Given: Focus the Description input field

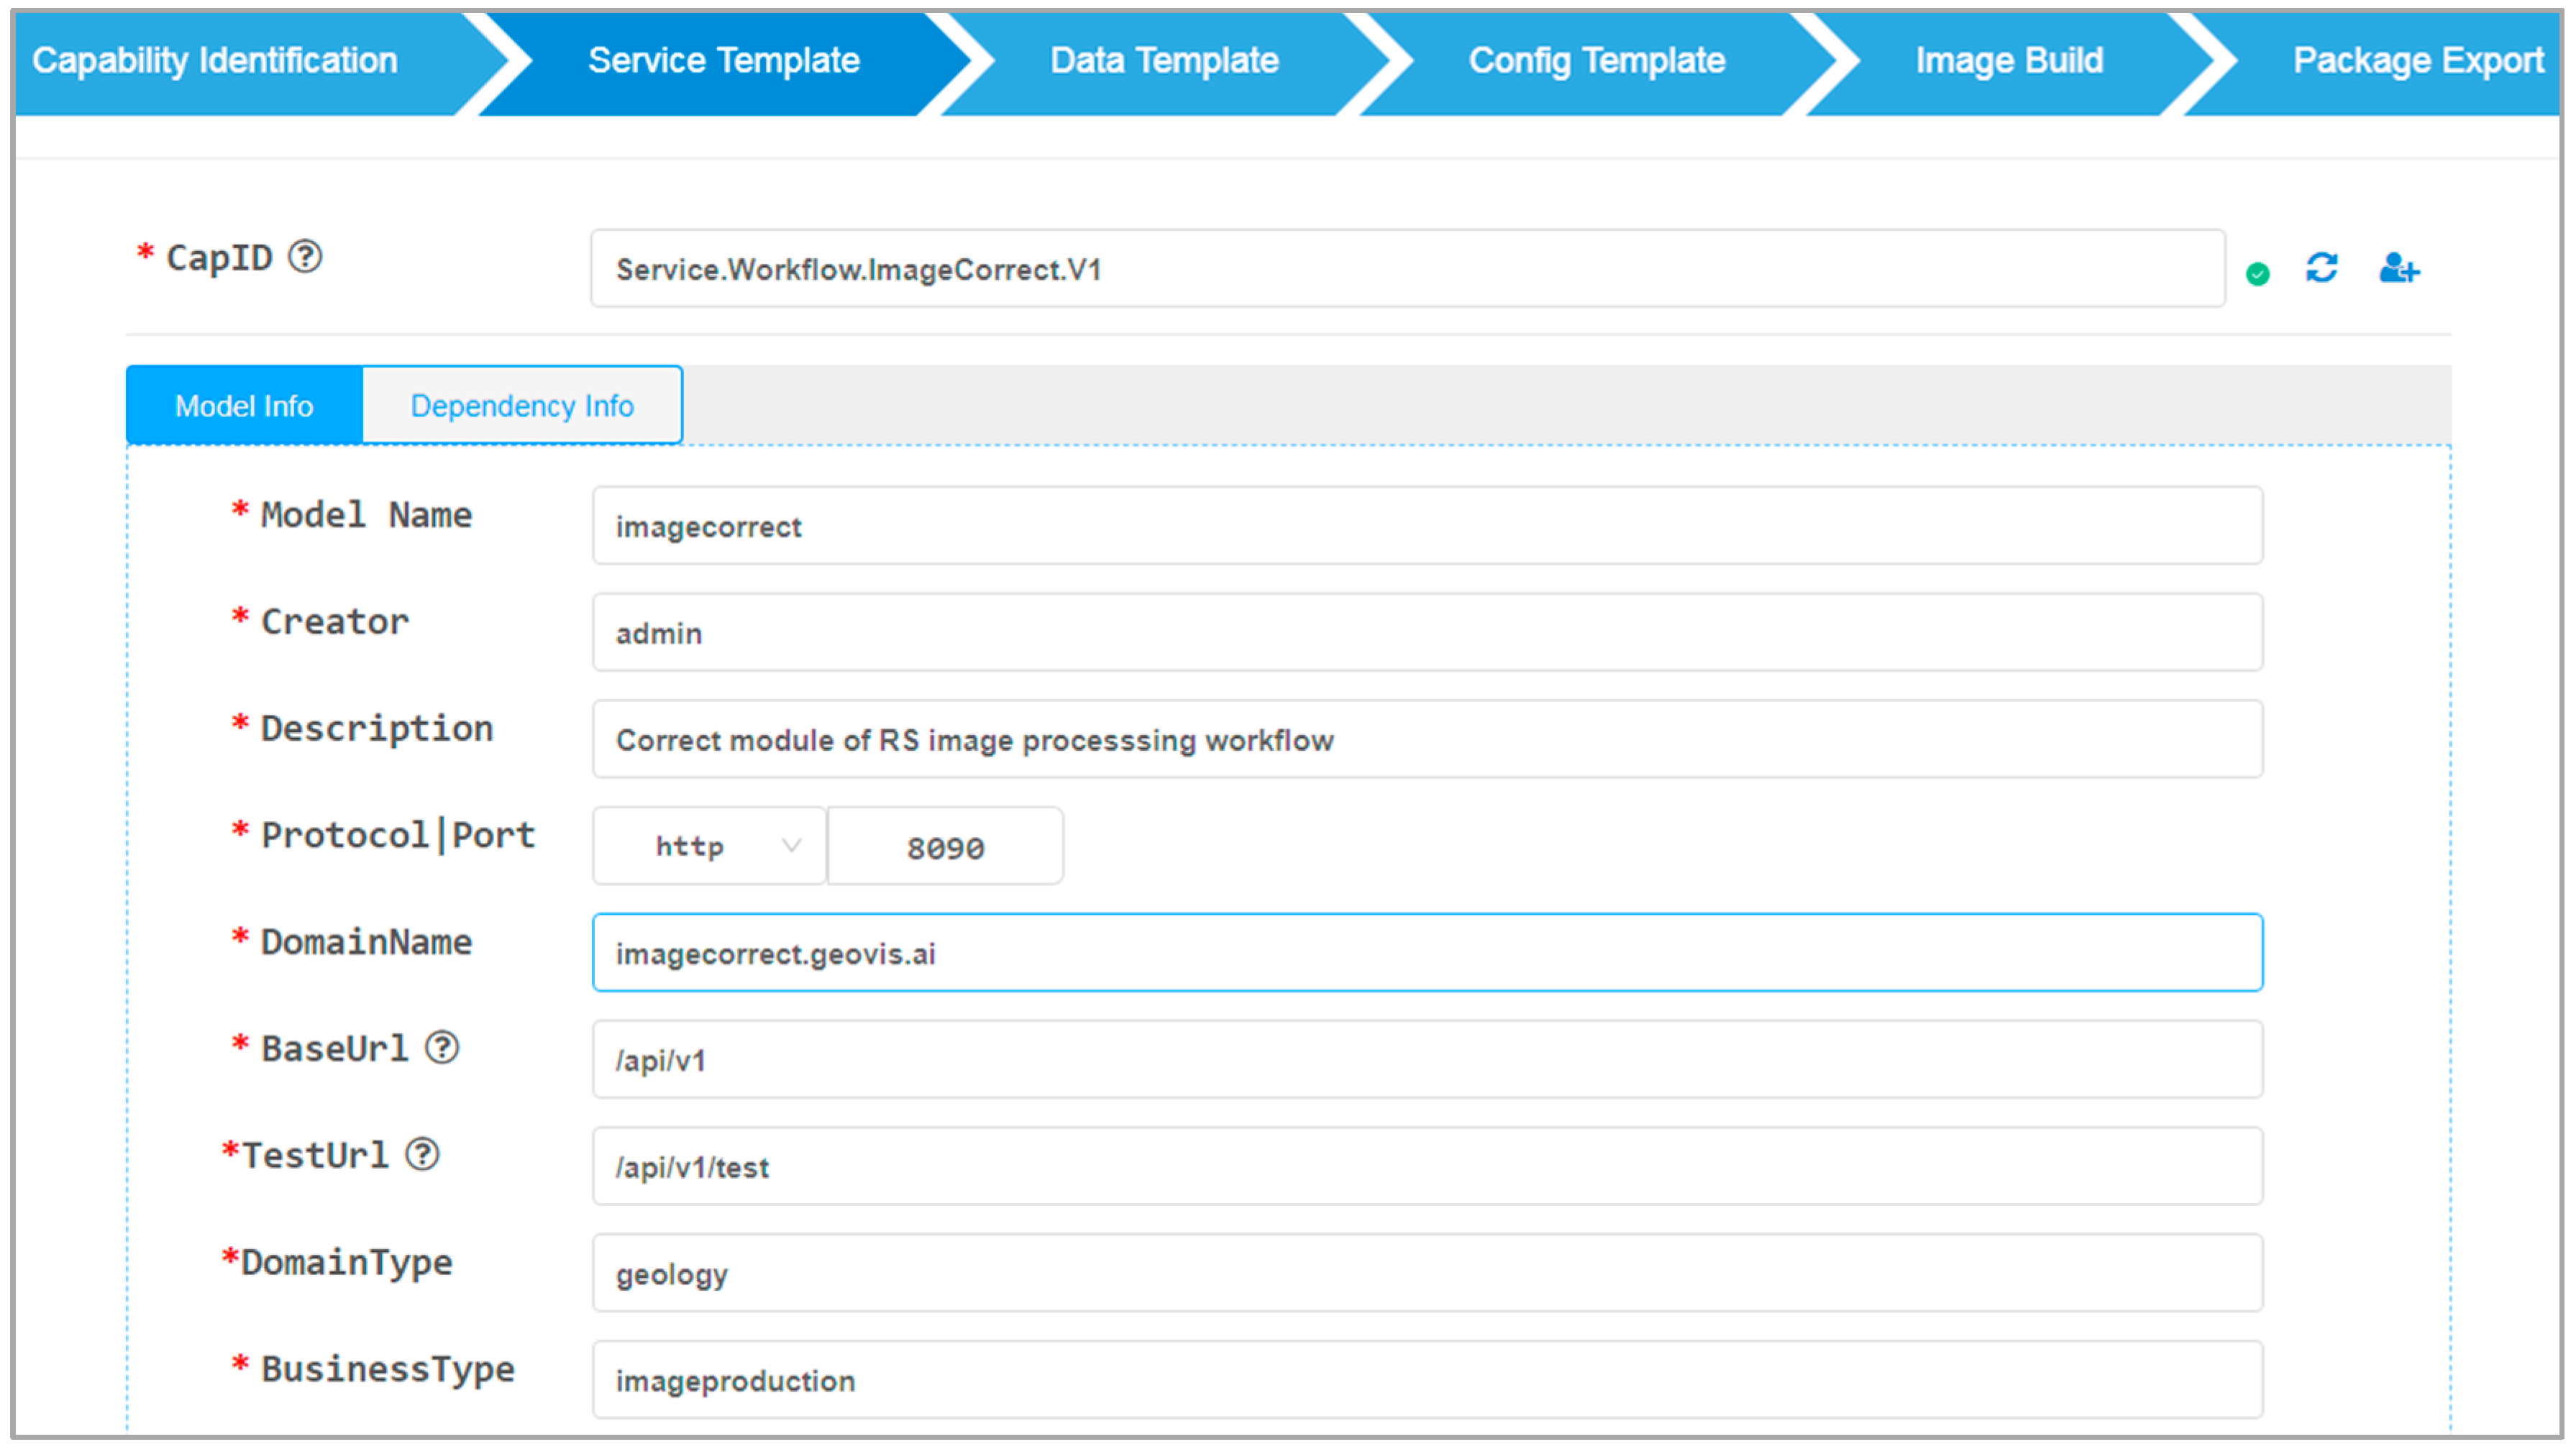Looking at the screenshot, I should point(1427,739).
